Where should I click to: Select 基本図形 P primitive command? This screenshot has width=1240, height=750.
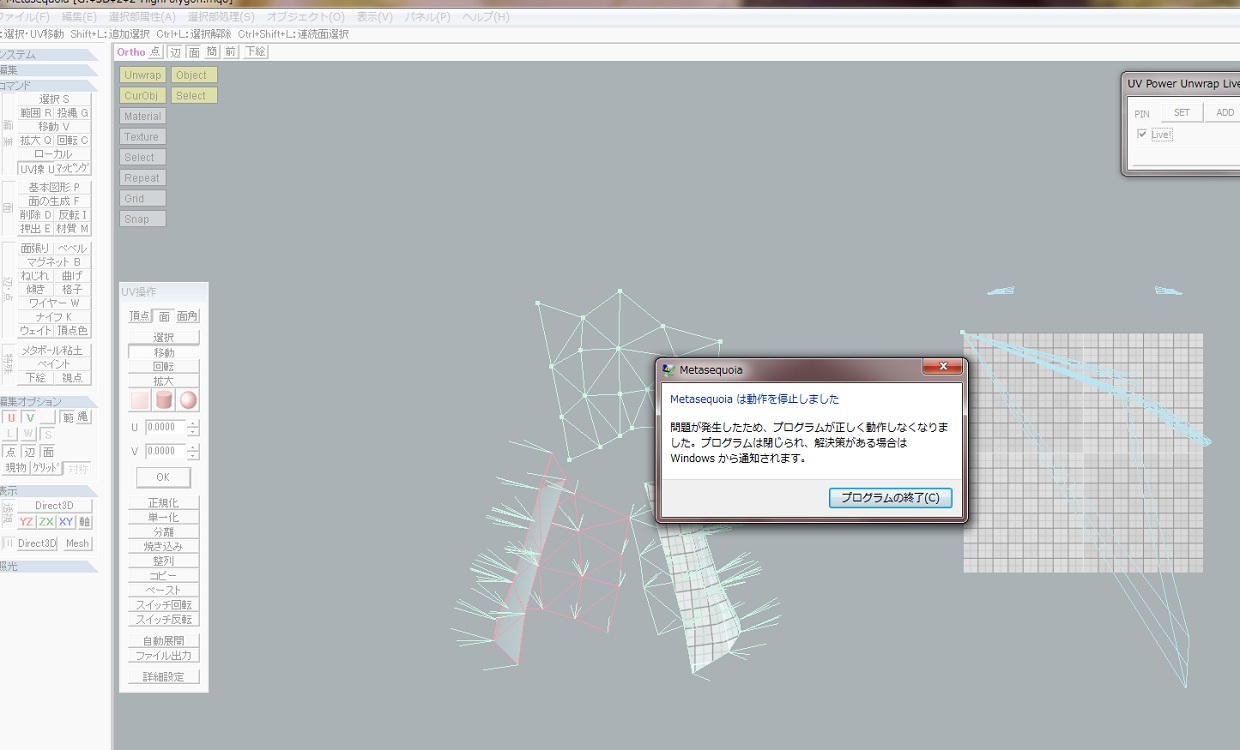pos(55,187)
